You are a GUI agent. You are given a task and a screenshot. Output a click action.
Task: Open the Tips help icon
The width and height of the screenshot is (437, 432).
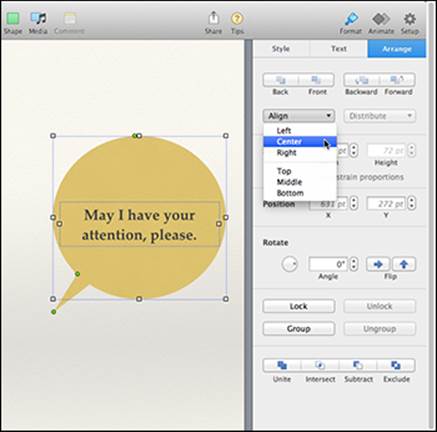[237, 18]
